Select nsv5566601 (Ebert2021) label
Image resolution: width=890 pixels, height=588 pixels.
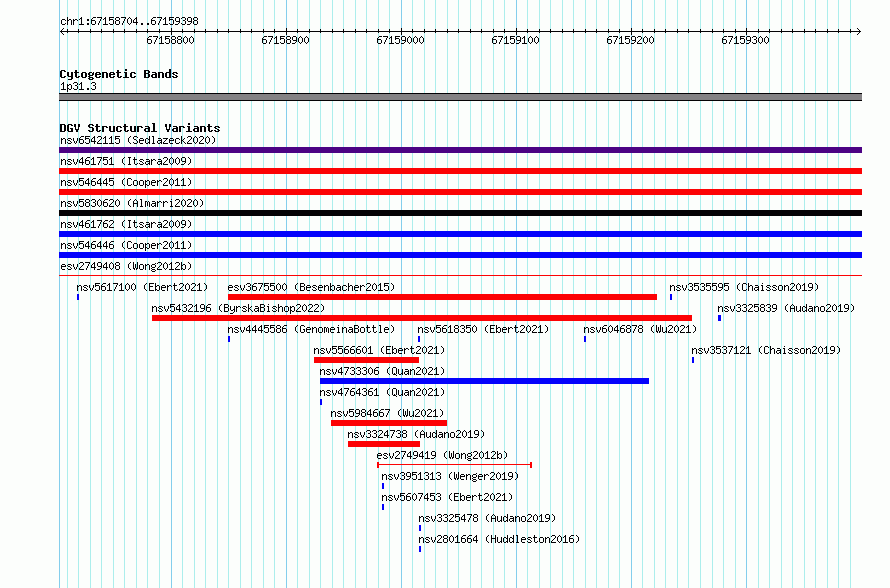379,350
